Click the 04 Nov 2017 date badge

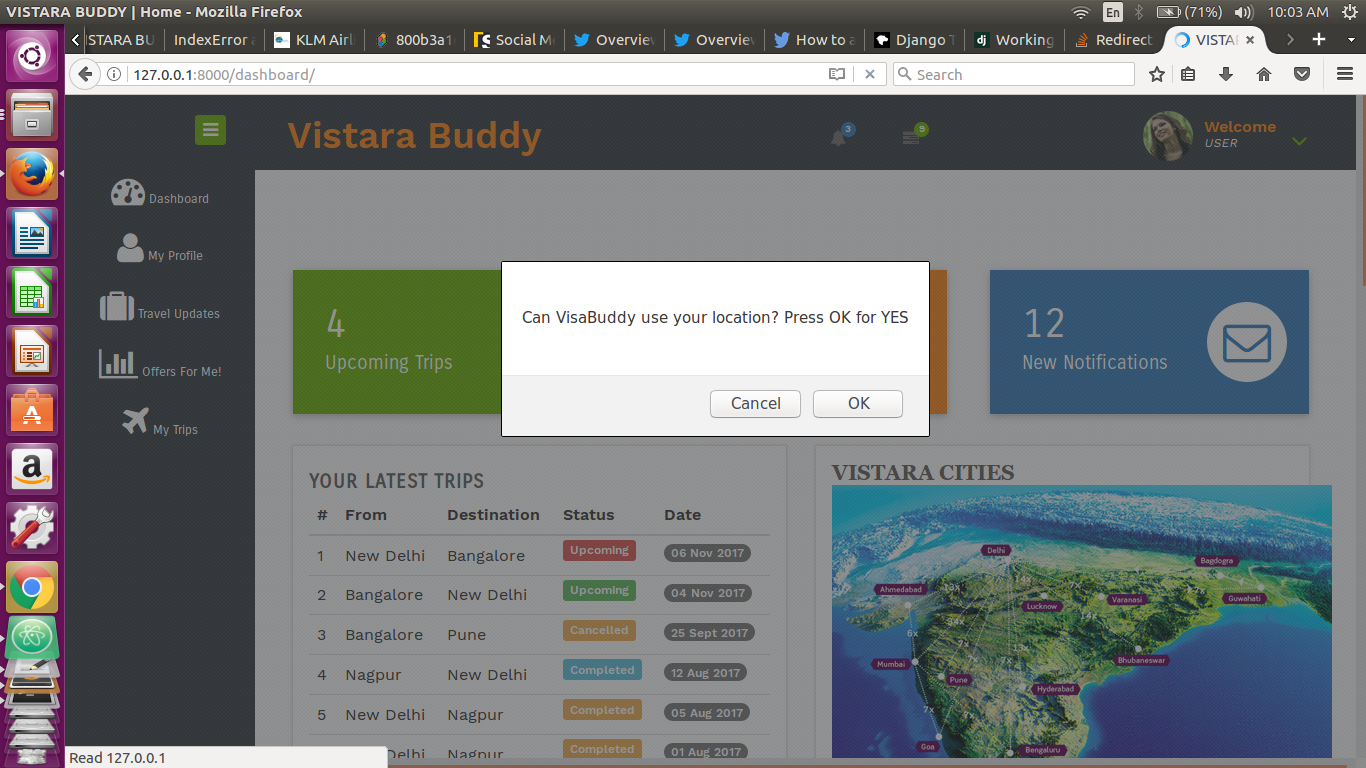click(x=708, y=593)
